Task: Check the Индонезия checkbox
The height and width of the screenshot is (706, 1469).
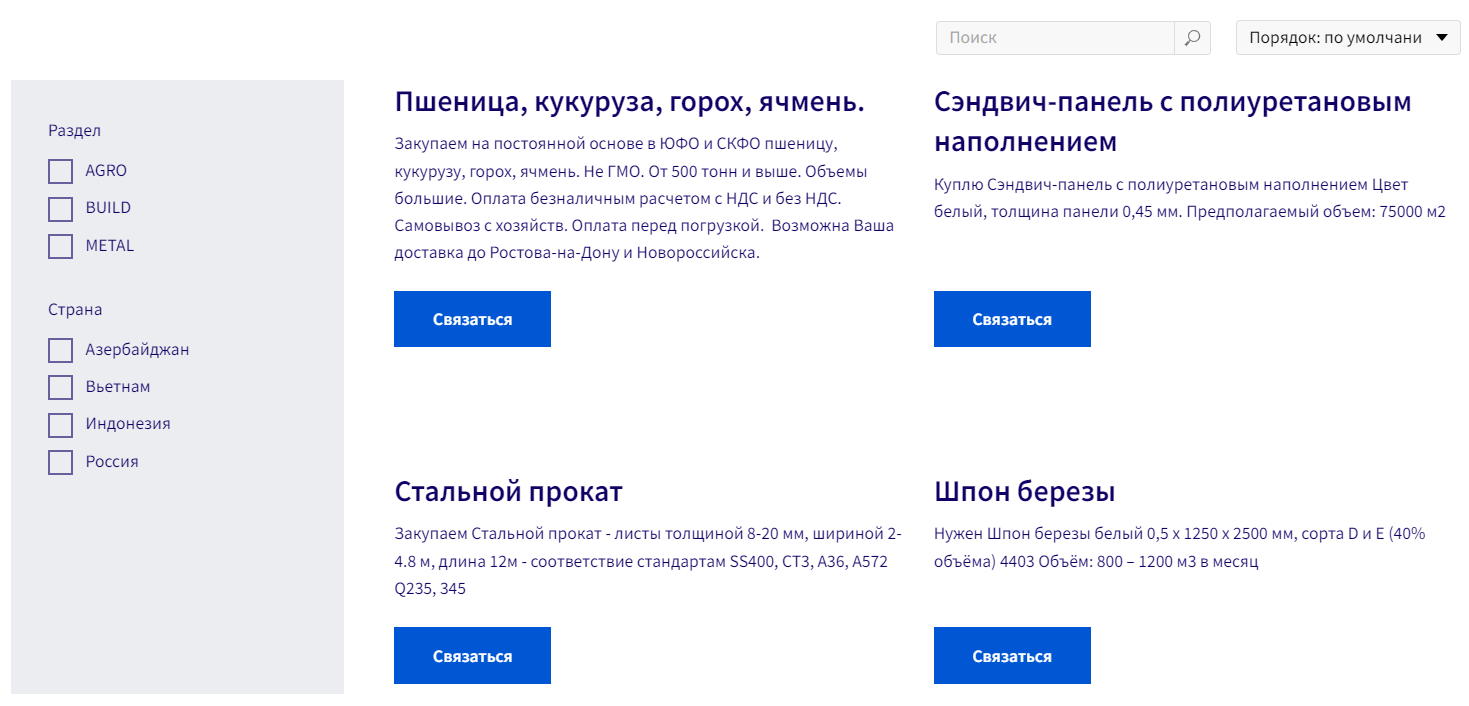Action: tap(61, 424)
